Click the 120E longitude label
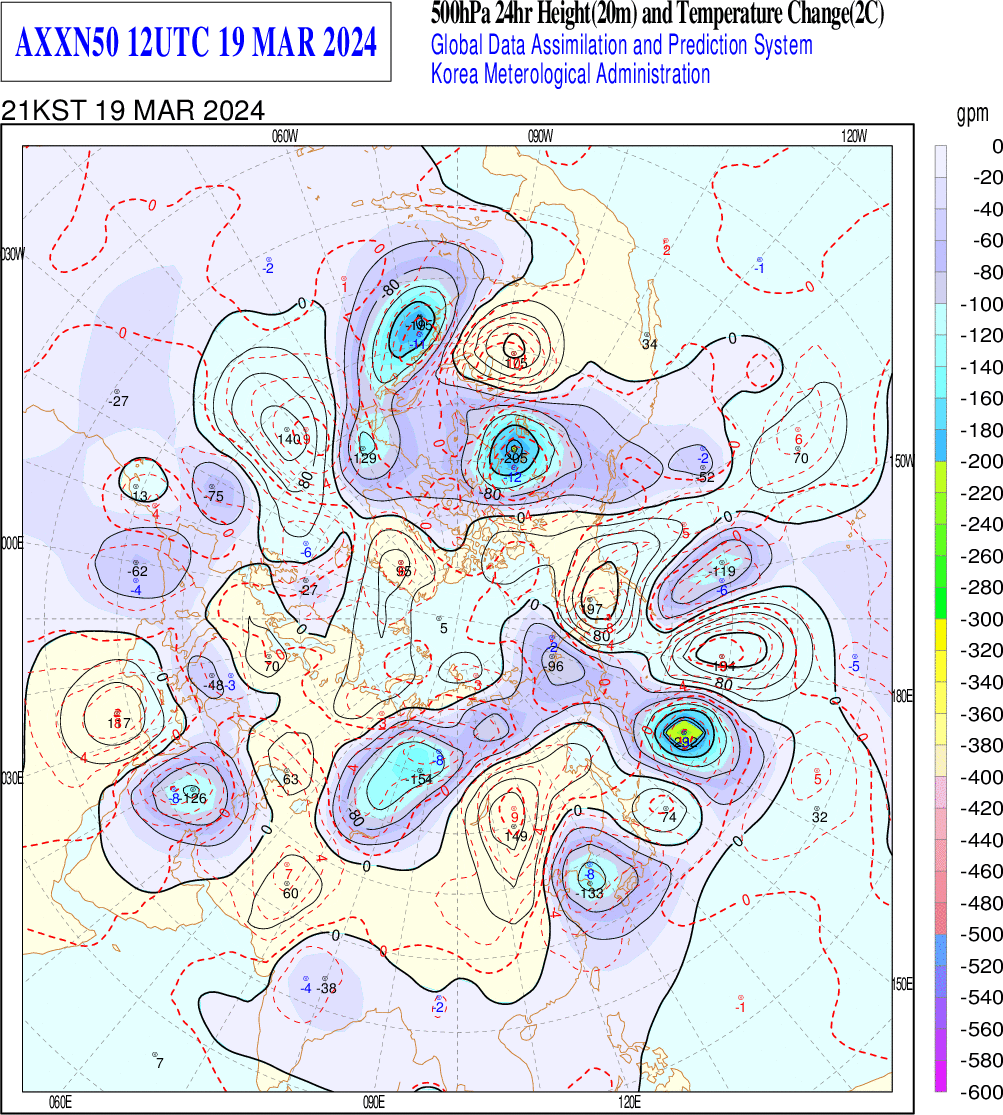The height and width of the screenshot is (1115, 1003). [x=629, y=1102]
